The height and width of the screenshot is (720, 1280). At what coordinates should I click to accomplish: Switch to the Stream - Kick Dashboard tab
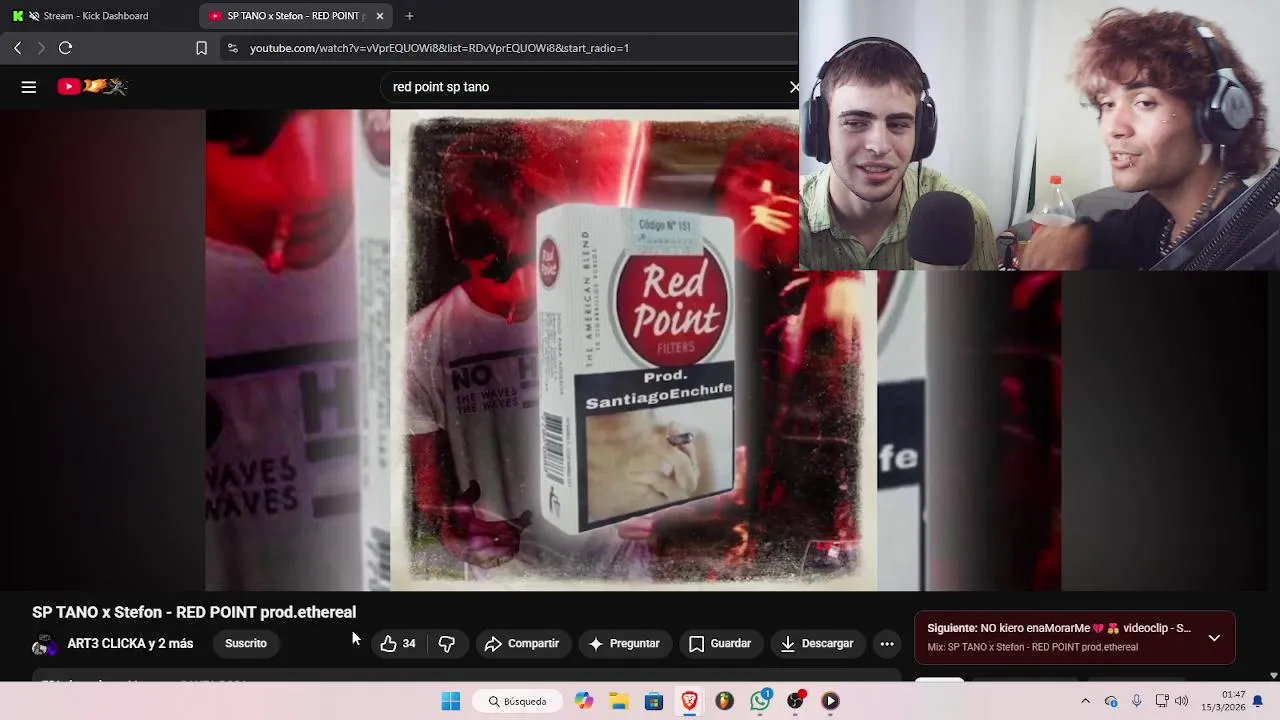pos(95,16)
